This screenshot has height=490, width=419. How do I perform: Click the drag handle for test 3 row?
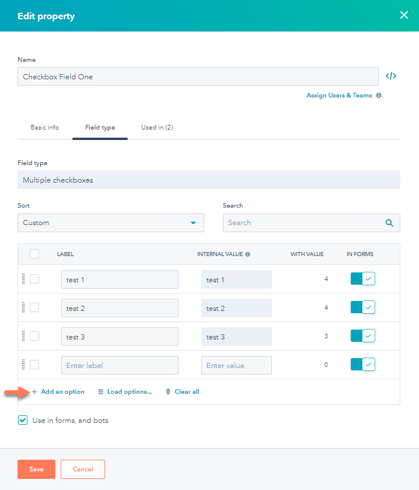tap(23, 336)
